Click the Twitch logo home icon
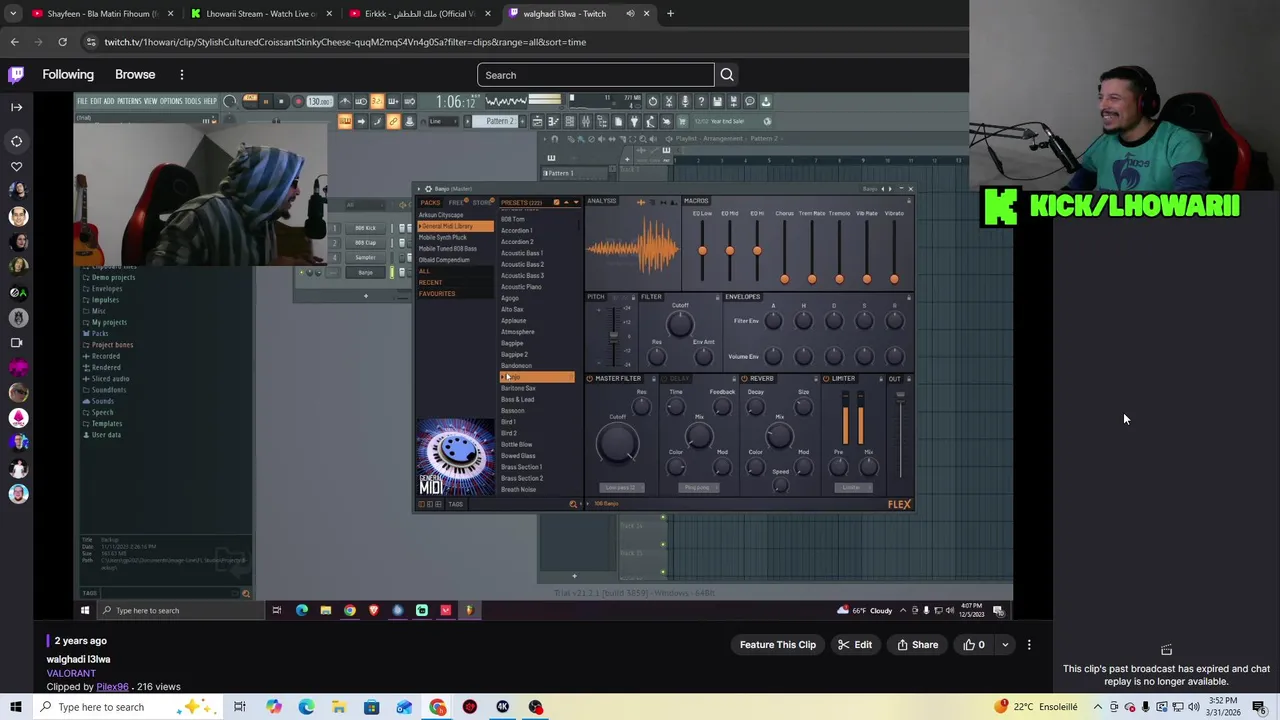The image size is (1280, 720). 16,74
